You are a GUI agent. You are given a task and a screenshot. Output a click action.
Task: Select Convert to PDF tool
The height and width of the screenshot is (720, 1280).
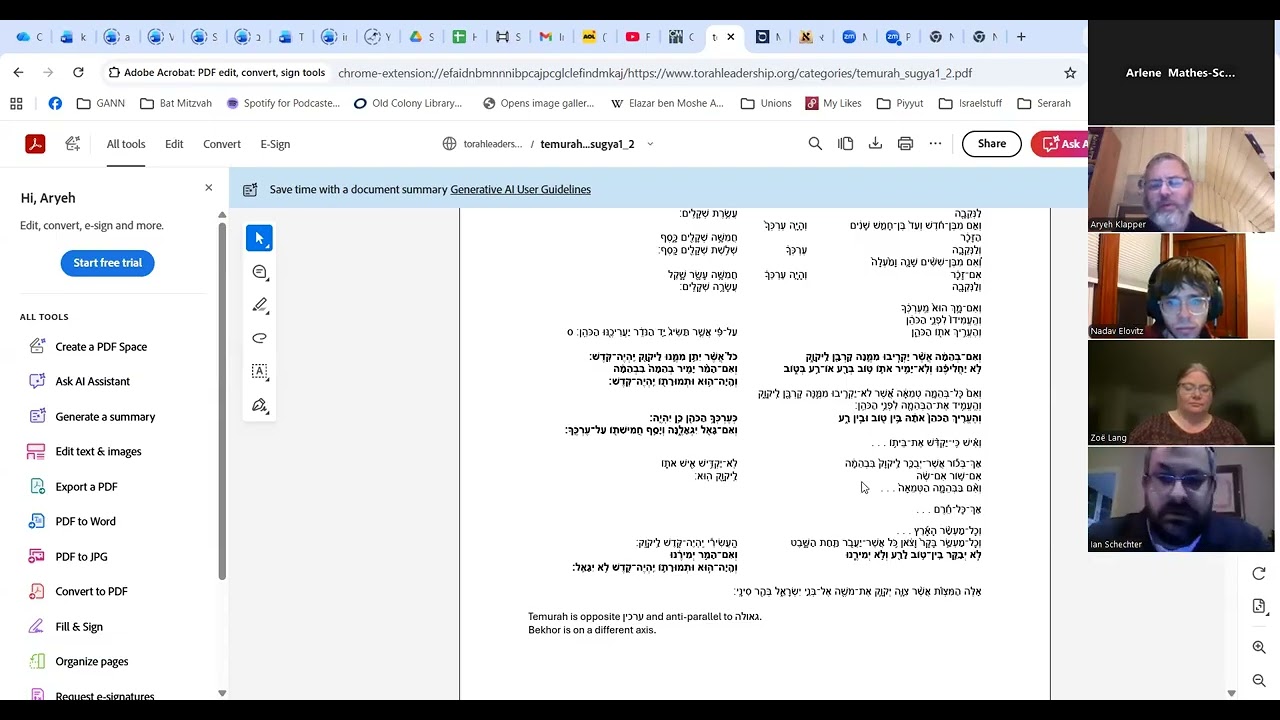pos(91,592)
